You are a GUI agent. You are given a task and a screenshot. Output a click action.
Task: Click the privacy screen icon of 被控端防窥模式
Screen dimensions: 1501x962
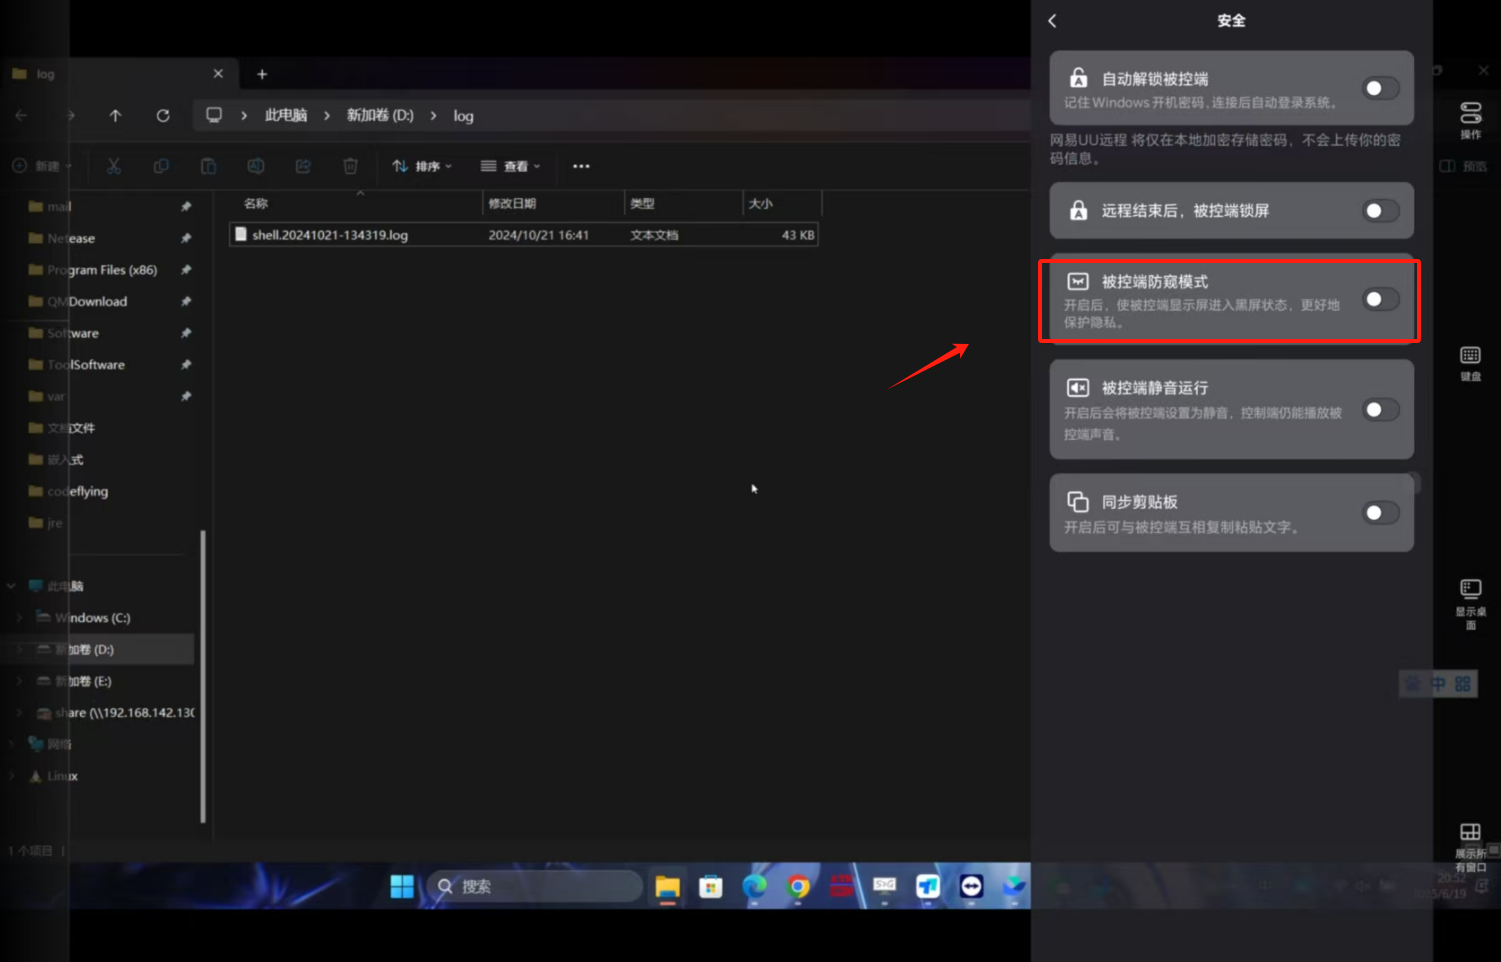[1078, 282]
